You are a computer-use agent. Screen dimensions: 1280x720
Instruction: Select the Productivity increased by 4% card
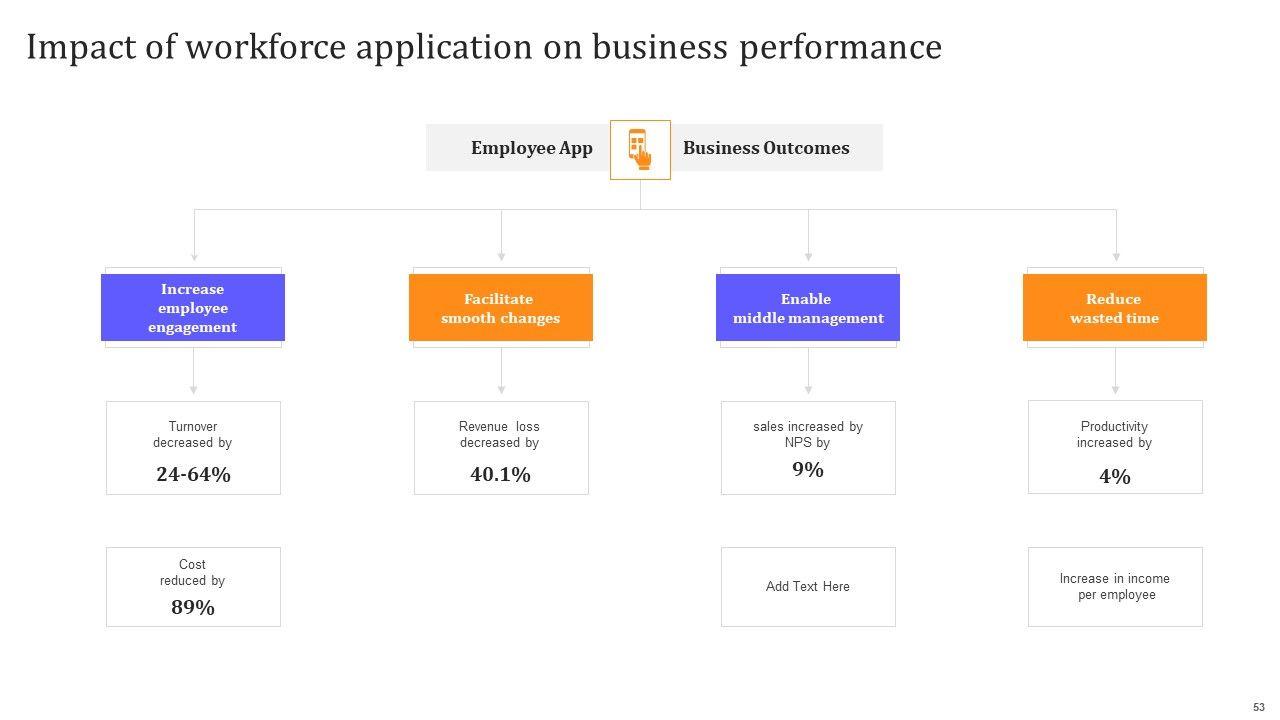[x=1115, y=447]
